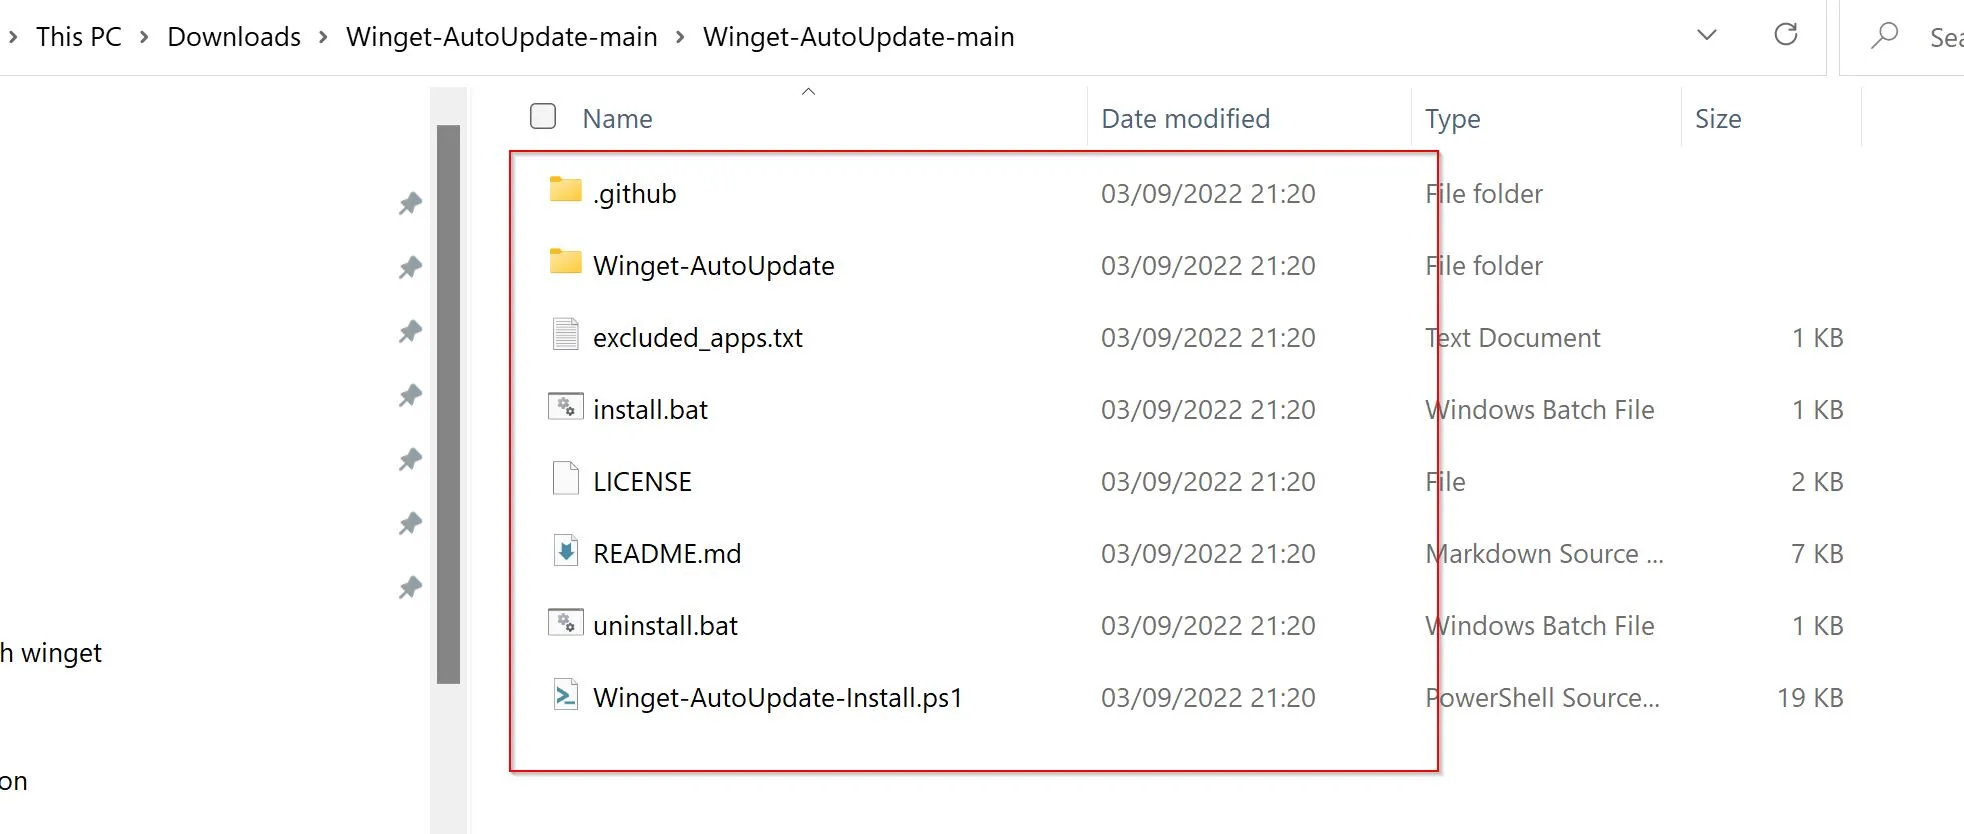This screenshot has height=834, width=1964.
Task: Go to This PC in breadcrumb
Action: click(79, 37)
